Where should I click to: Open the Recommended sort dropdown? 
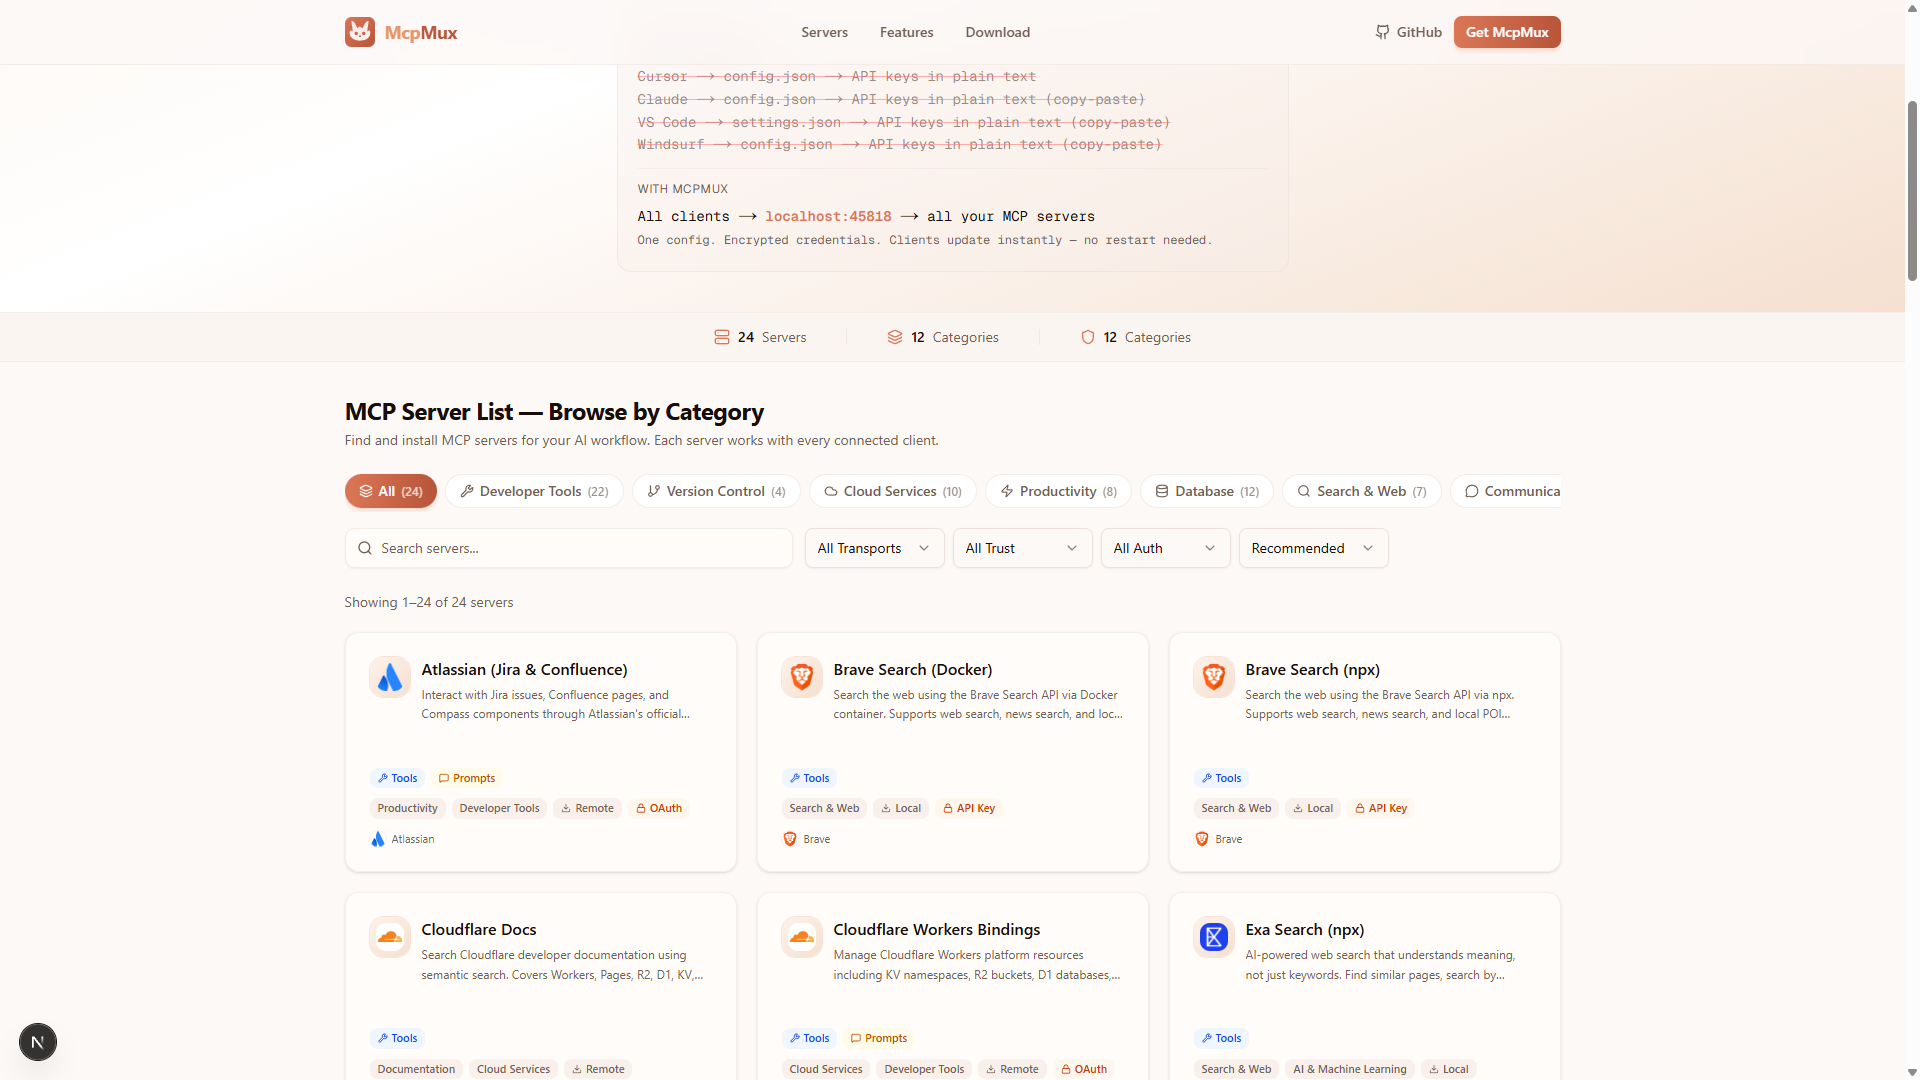(x=1313, y=547)
